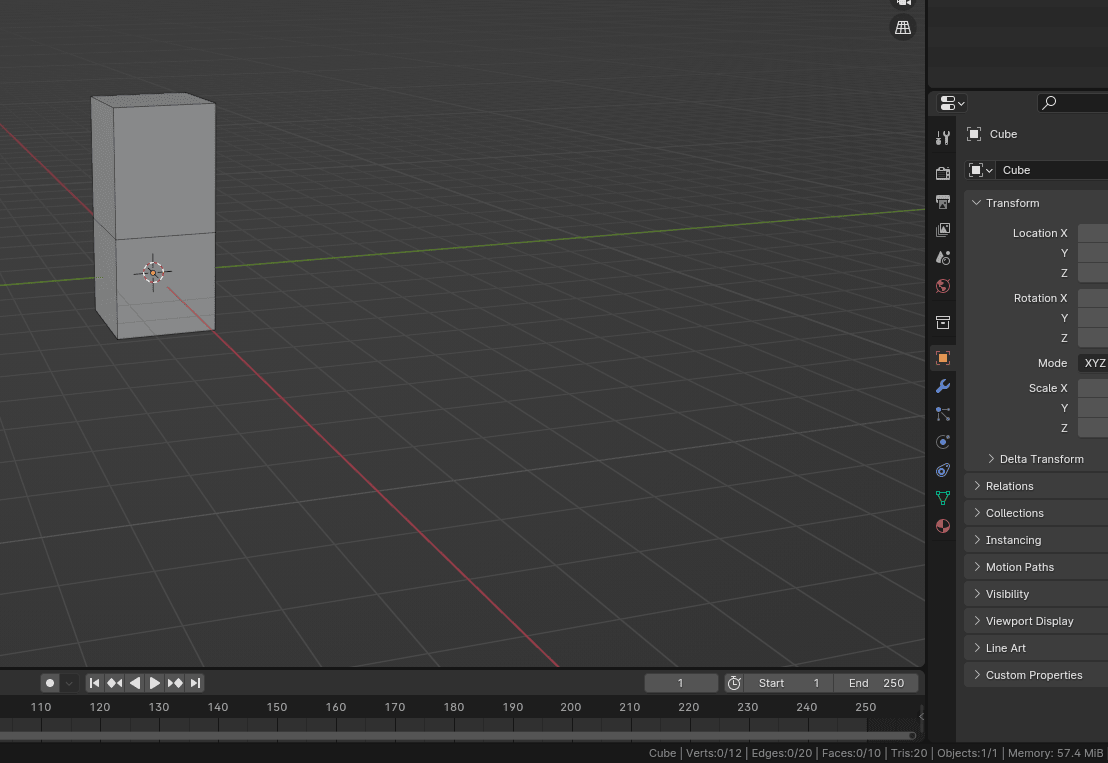Expand the Delta Transform section

click(x=1040, y=459)
